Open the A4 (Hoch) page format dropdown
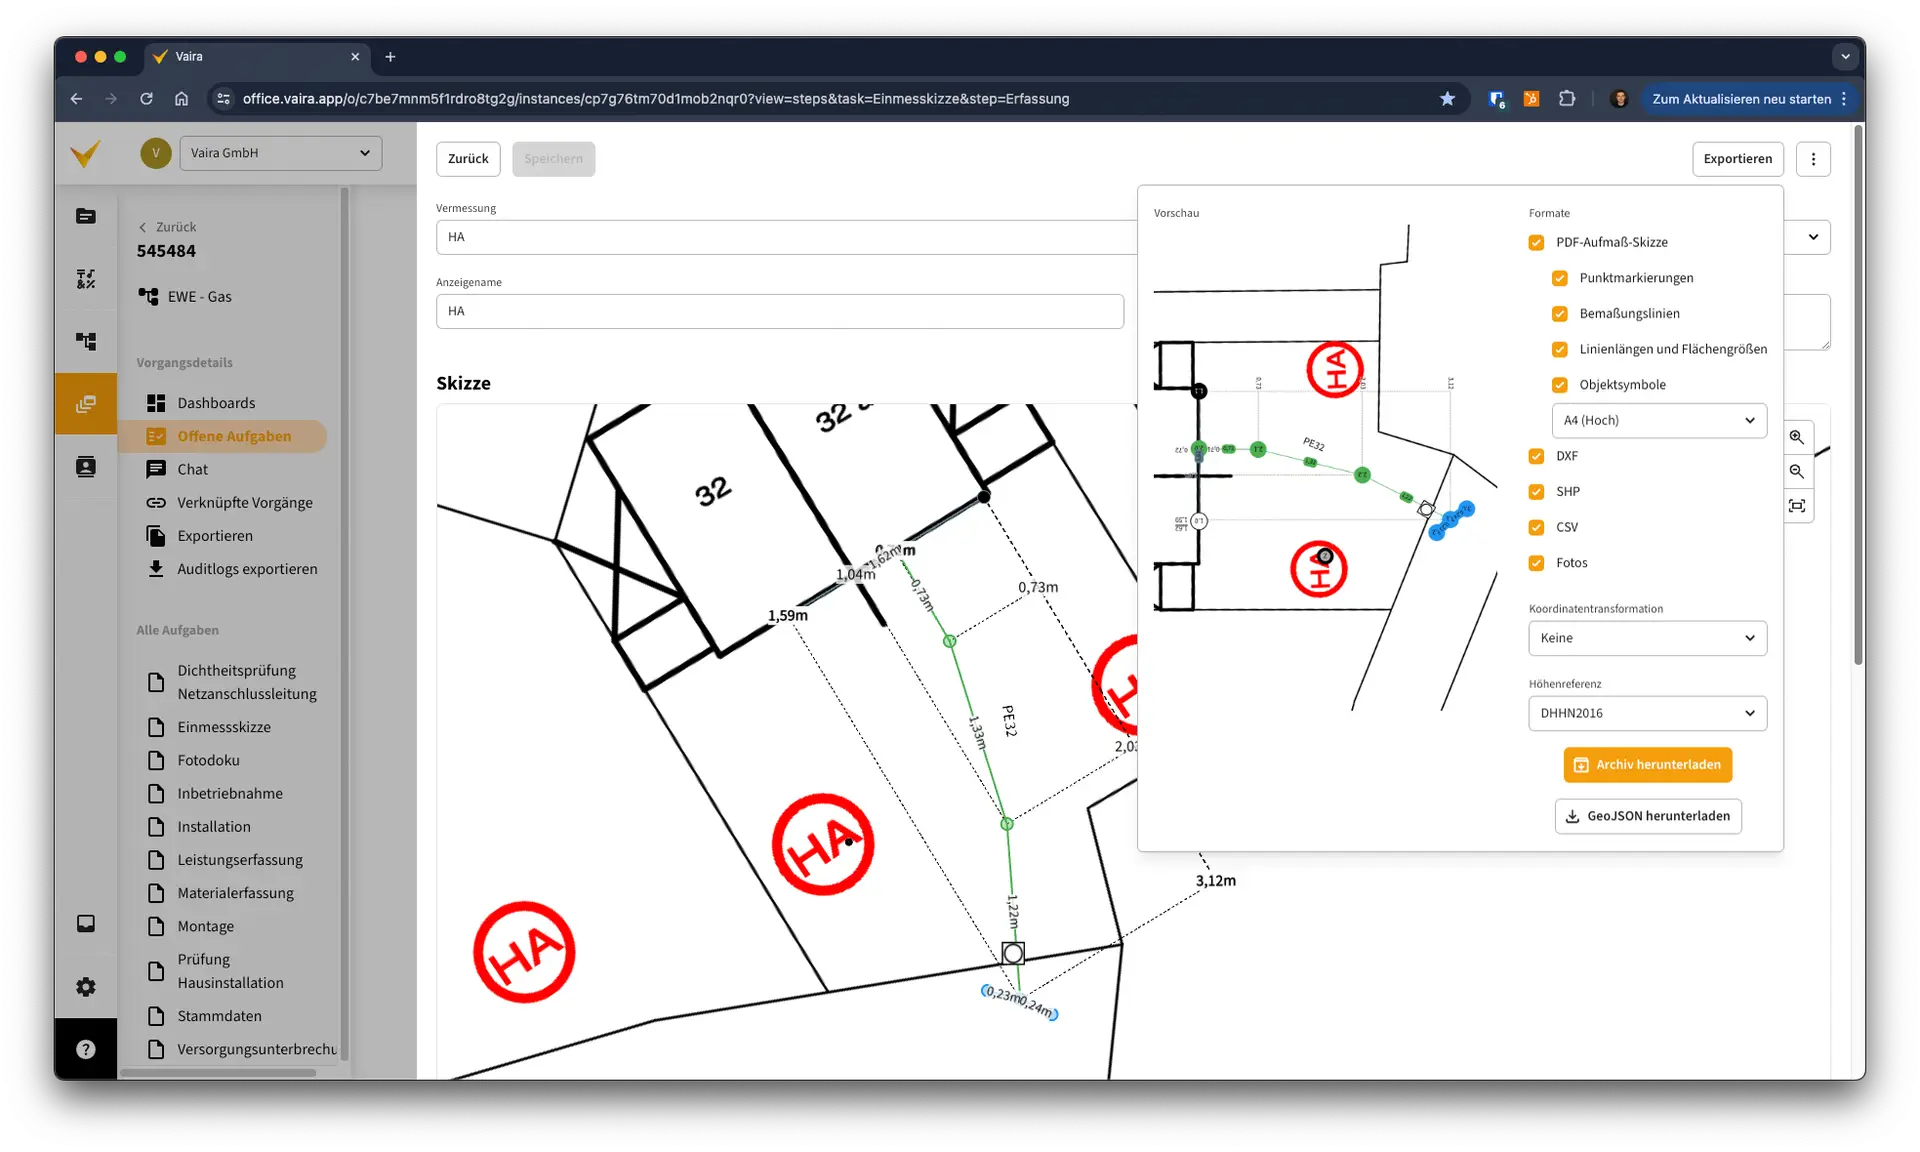The width and height of the screenshot is (1920, 1152). click(1658, 420)
